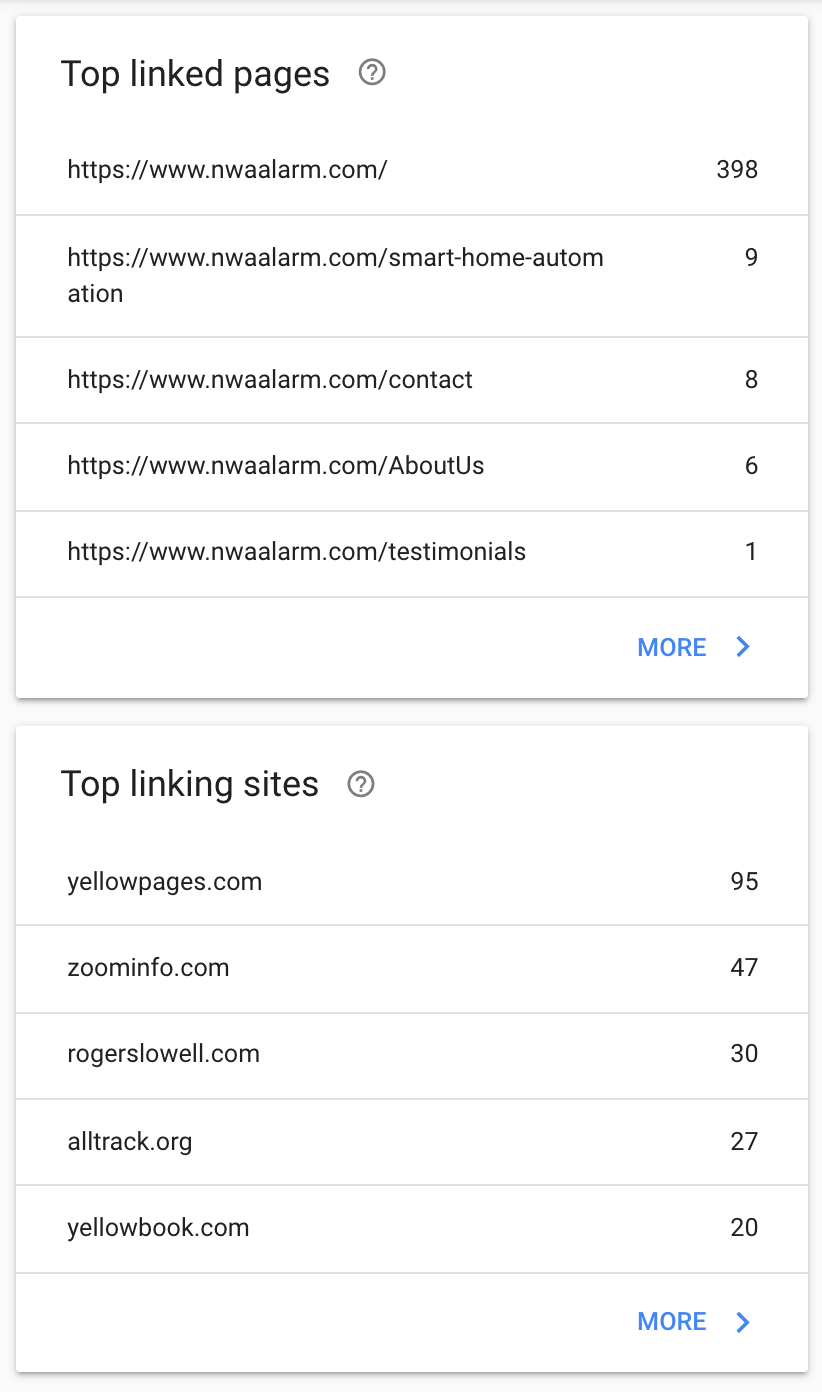Image resolution: width=822 pixels, height=1392 pixels.
Task: Click the Top linked pages heading
Action: [195, 74]
